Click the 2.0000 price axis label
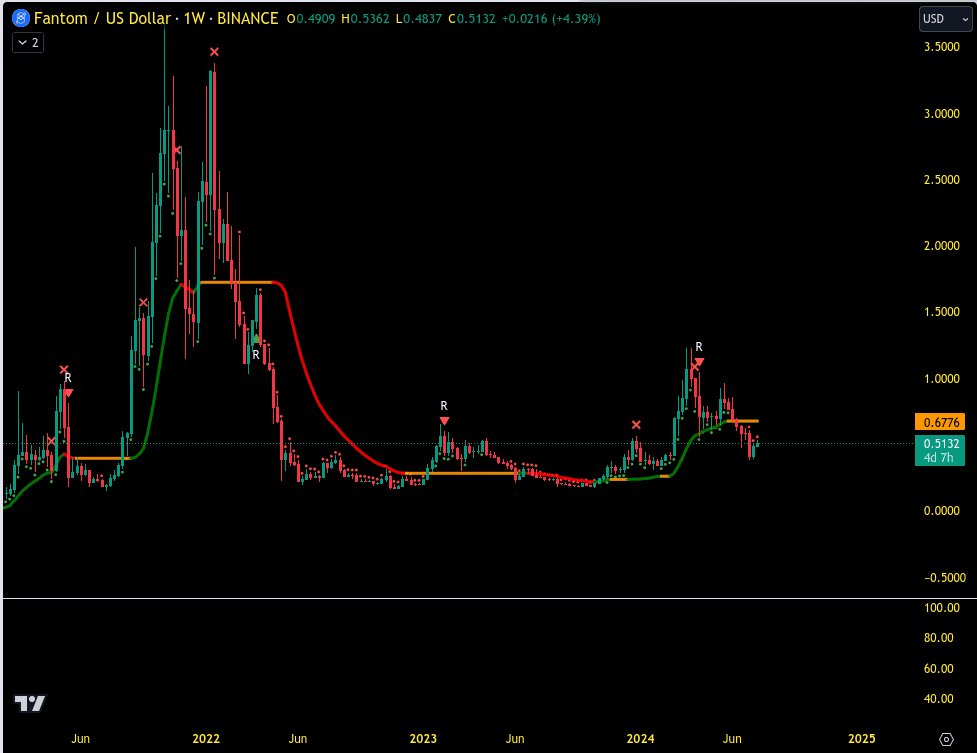Viewport: 977px width, 753px height. [941, 246]
